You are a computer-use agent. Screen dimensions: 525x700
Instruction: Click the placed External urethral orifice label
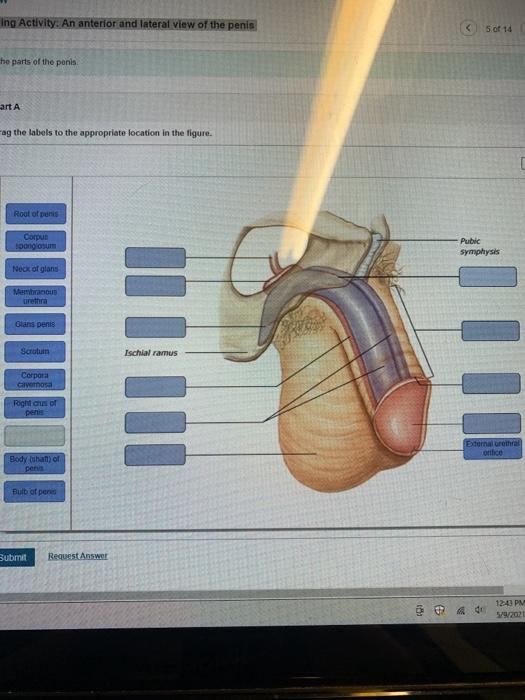tap(492, 448)
